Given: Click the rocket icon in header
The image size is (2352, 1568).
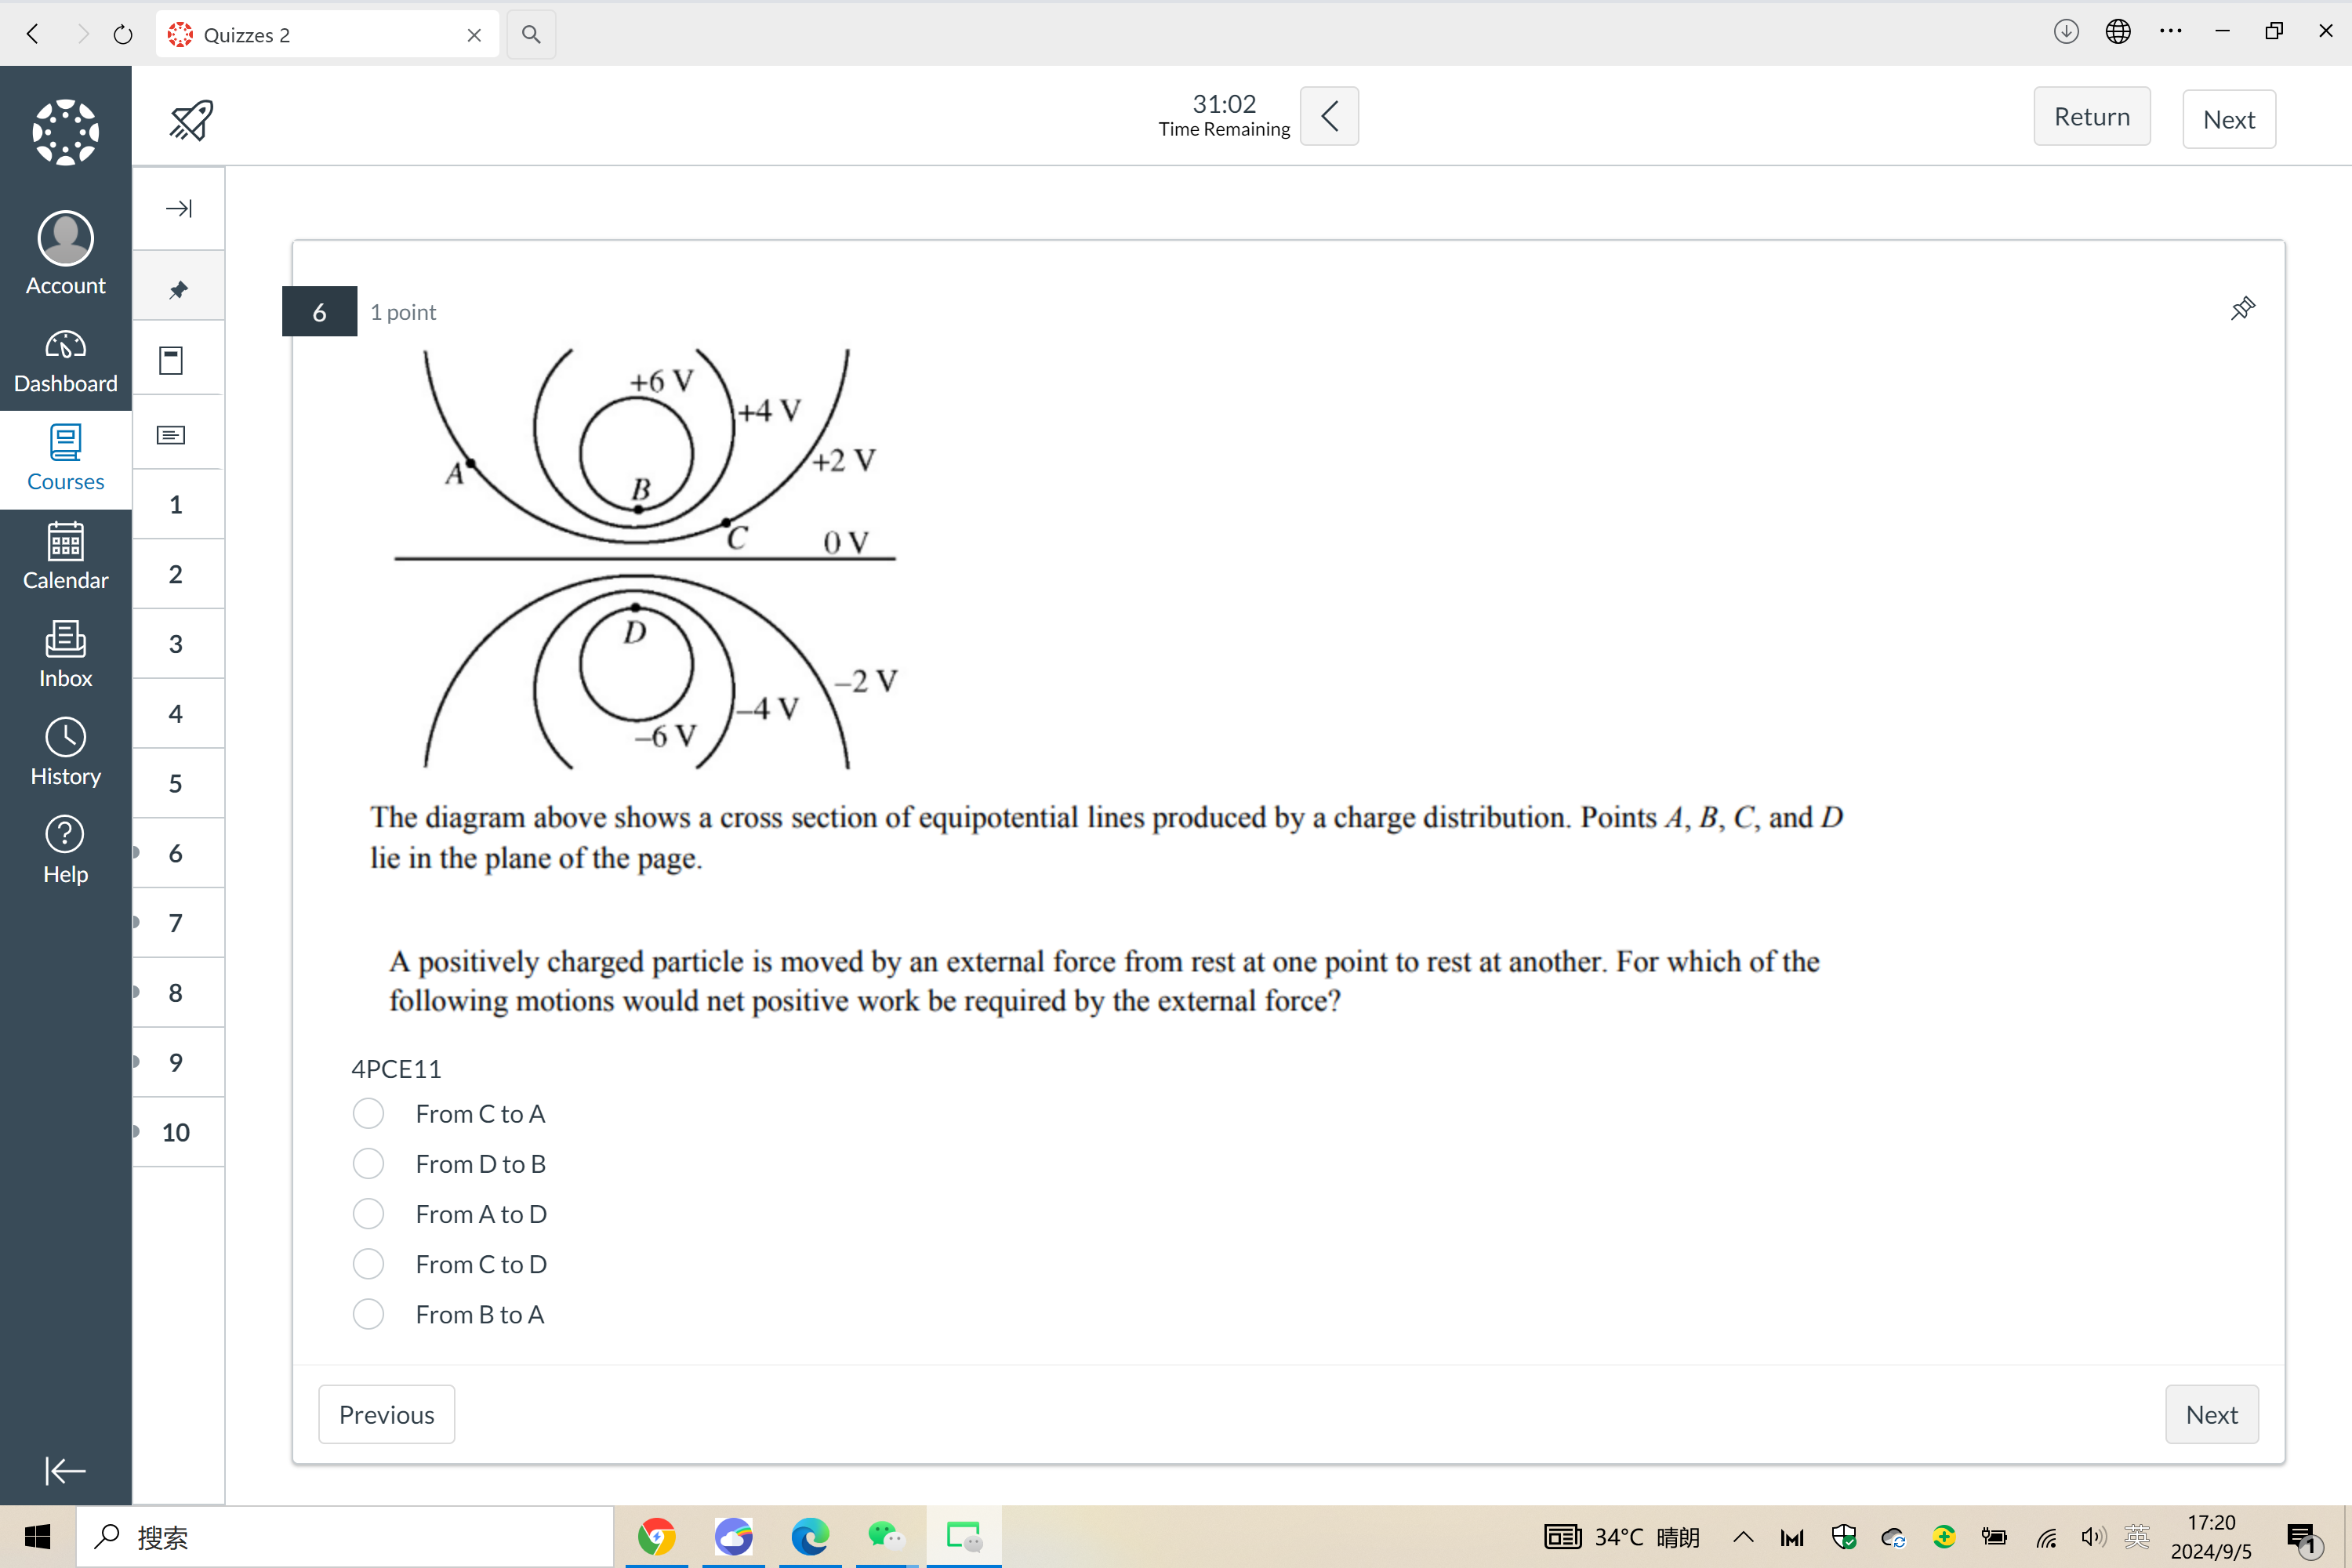Looking at the screenshot, I should coord(191,120).
